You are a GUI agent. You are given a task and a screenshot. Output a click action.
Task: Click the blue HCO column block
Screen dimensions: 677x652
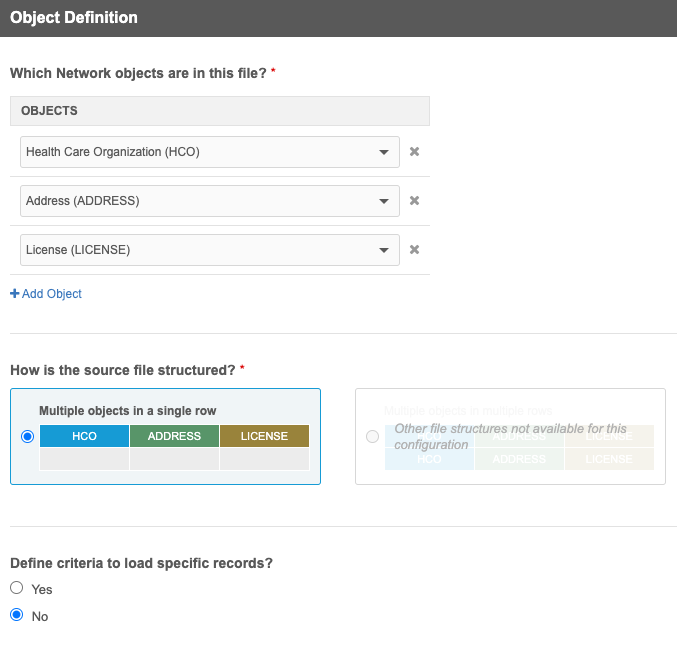[x=84, y=436]
